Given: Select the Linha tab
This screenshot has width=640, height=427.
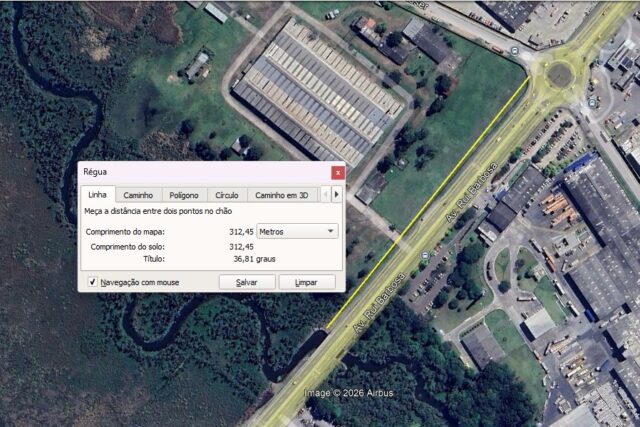Looking at the screenshot, I should (98, 194).
